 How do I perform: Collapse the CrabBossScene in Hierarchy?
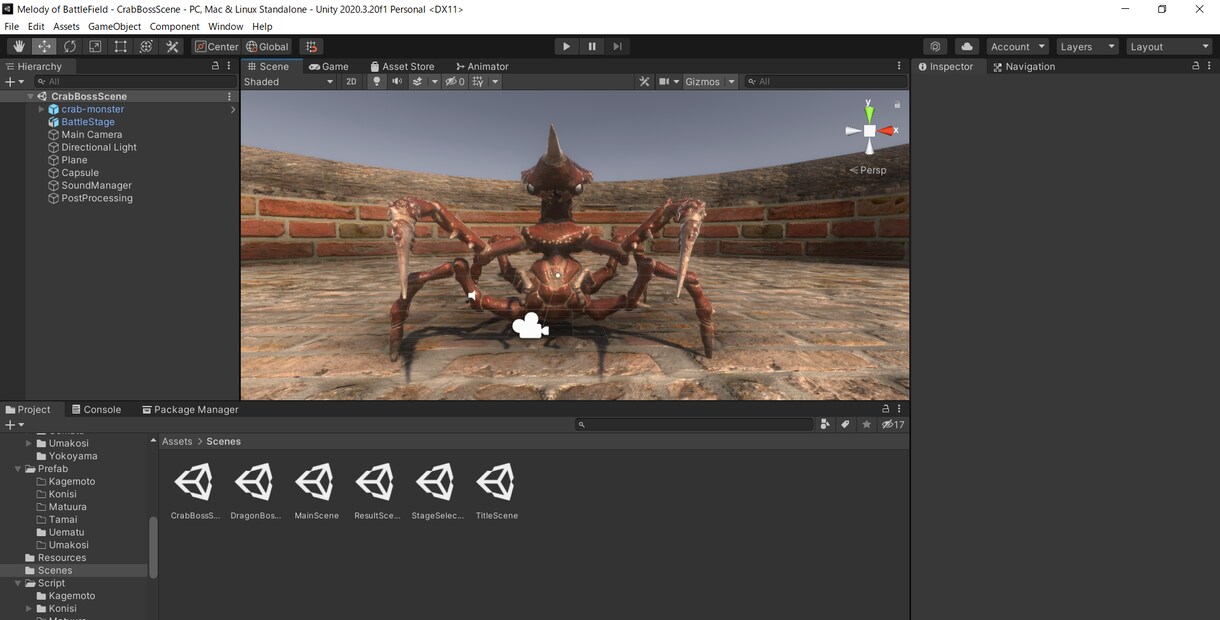pyautogui.click(x=31, y=97)
